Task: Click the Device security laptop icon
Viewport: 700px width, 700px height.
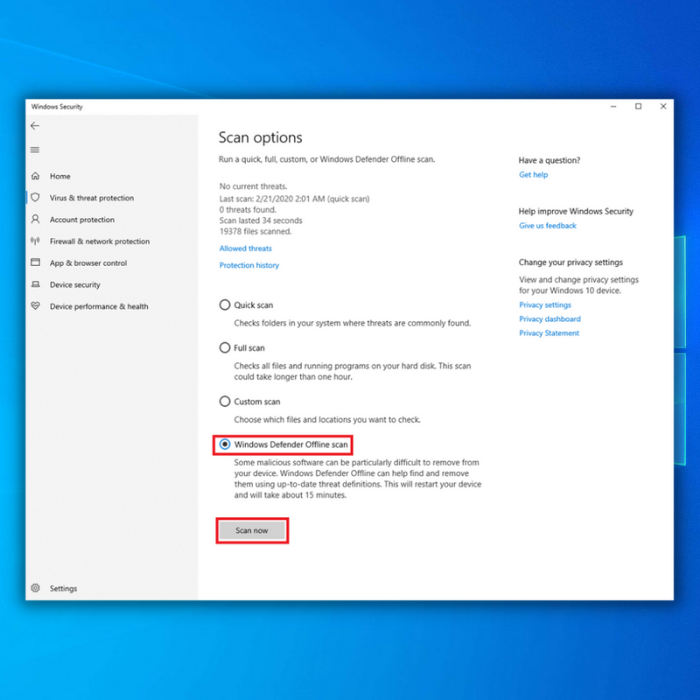Action: pyautogui.click(x=35, y=284)
